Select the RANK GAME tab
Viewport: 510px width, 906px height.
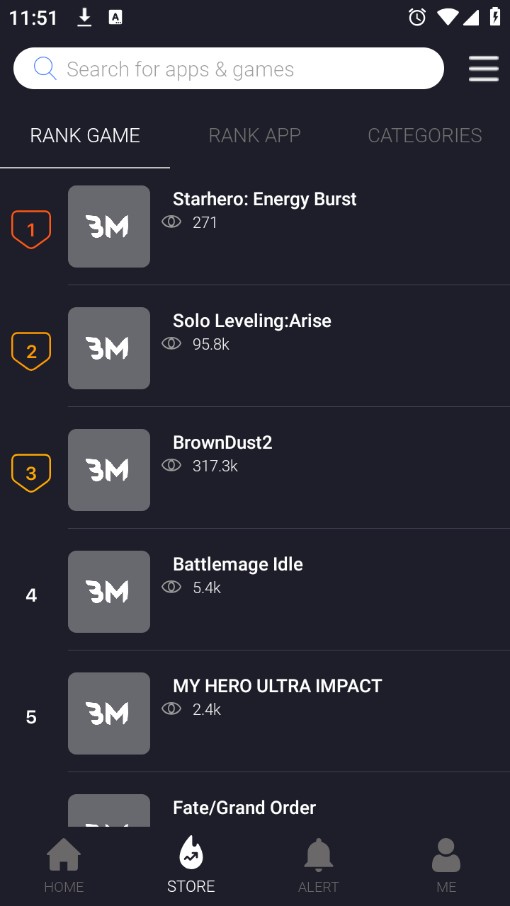point(85,135)
